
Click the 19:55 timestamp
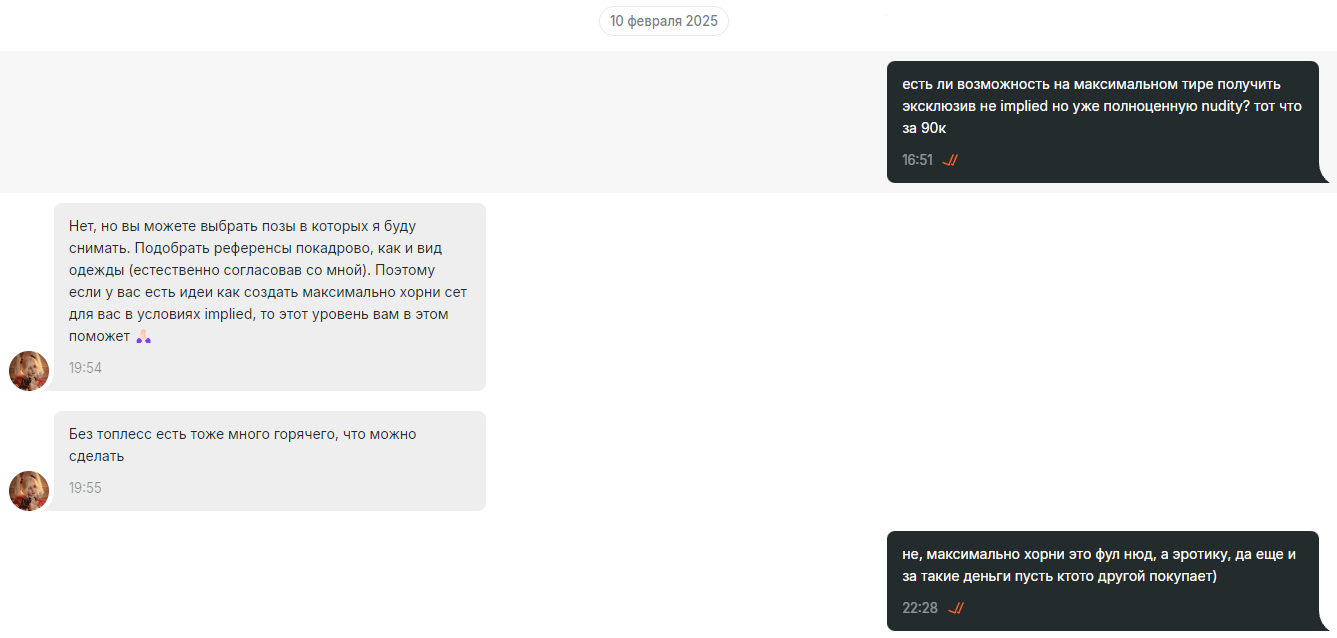[x=85, y=488]
